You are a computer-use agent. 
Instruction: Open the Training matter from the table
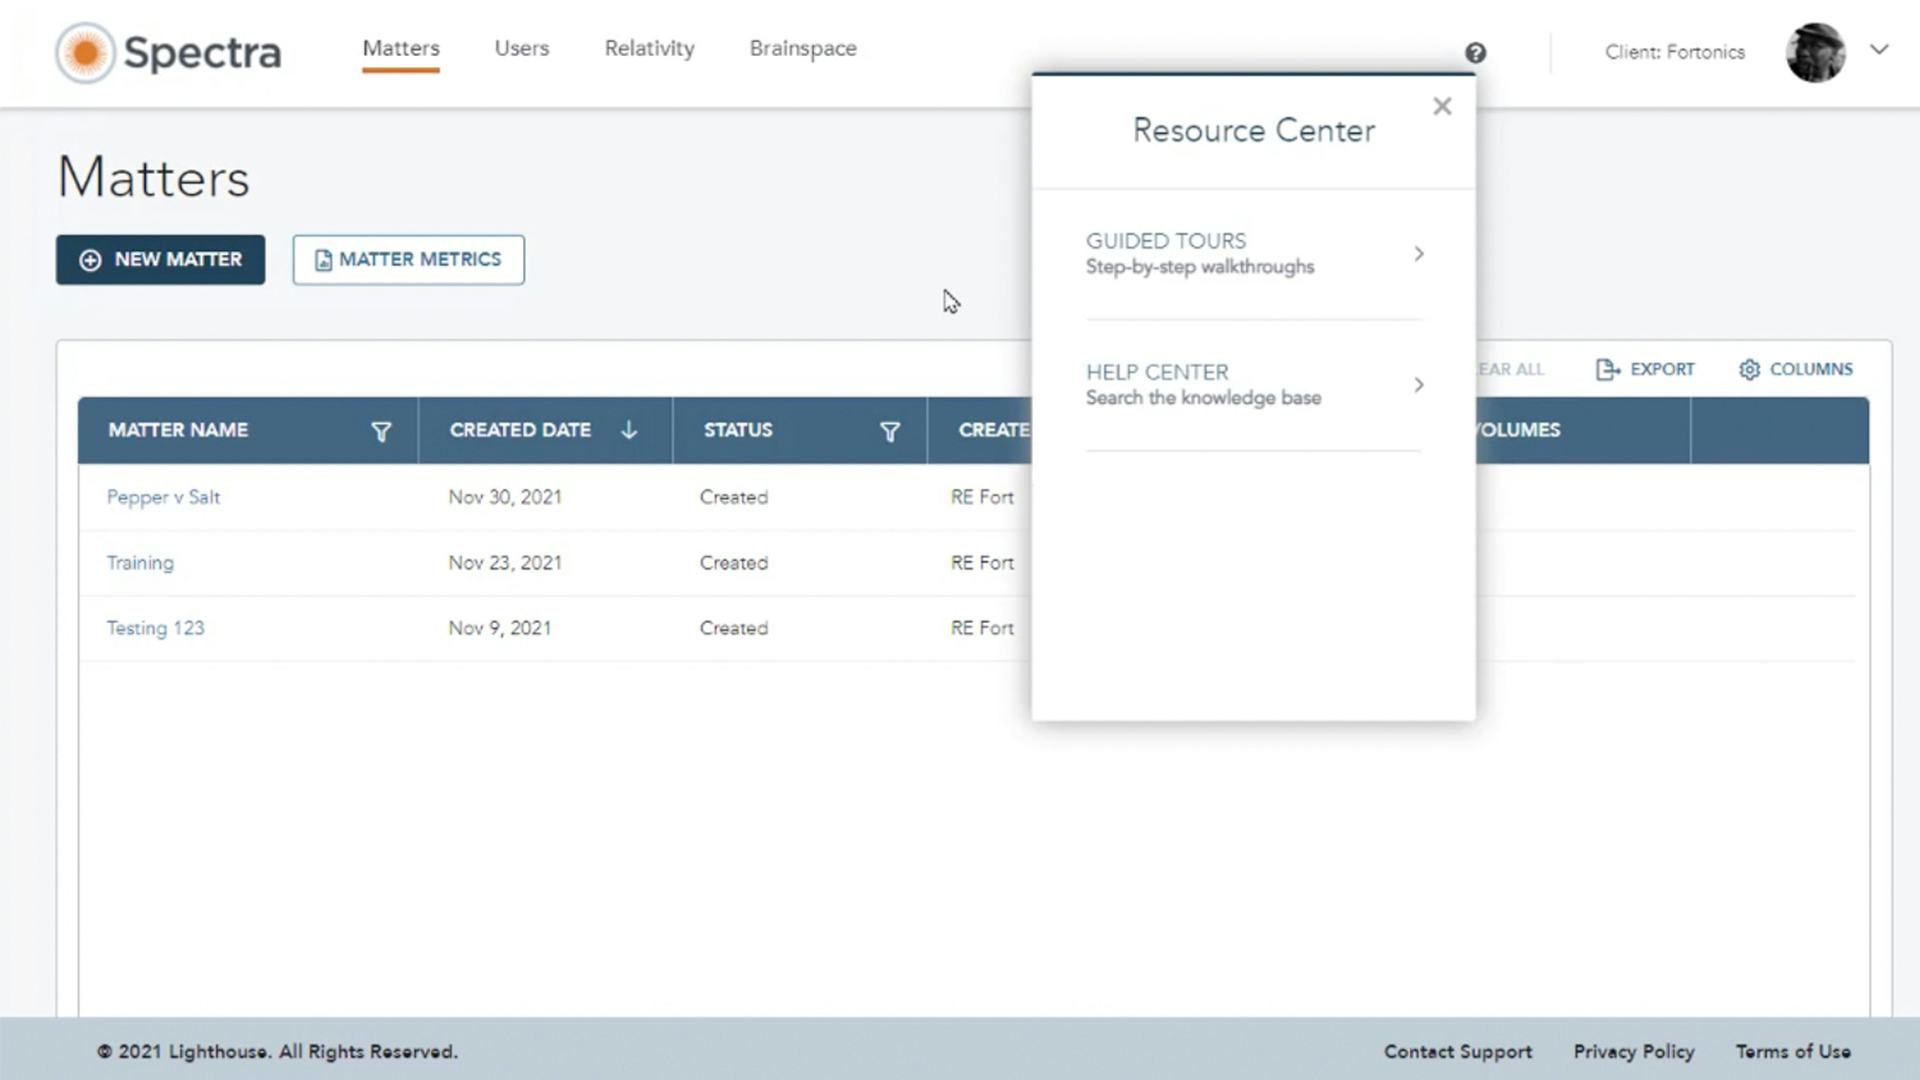click(140, 562)
